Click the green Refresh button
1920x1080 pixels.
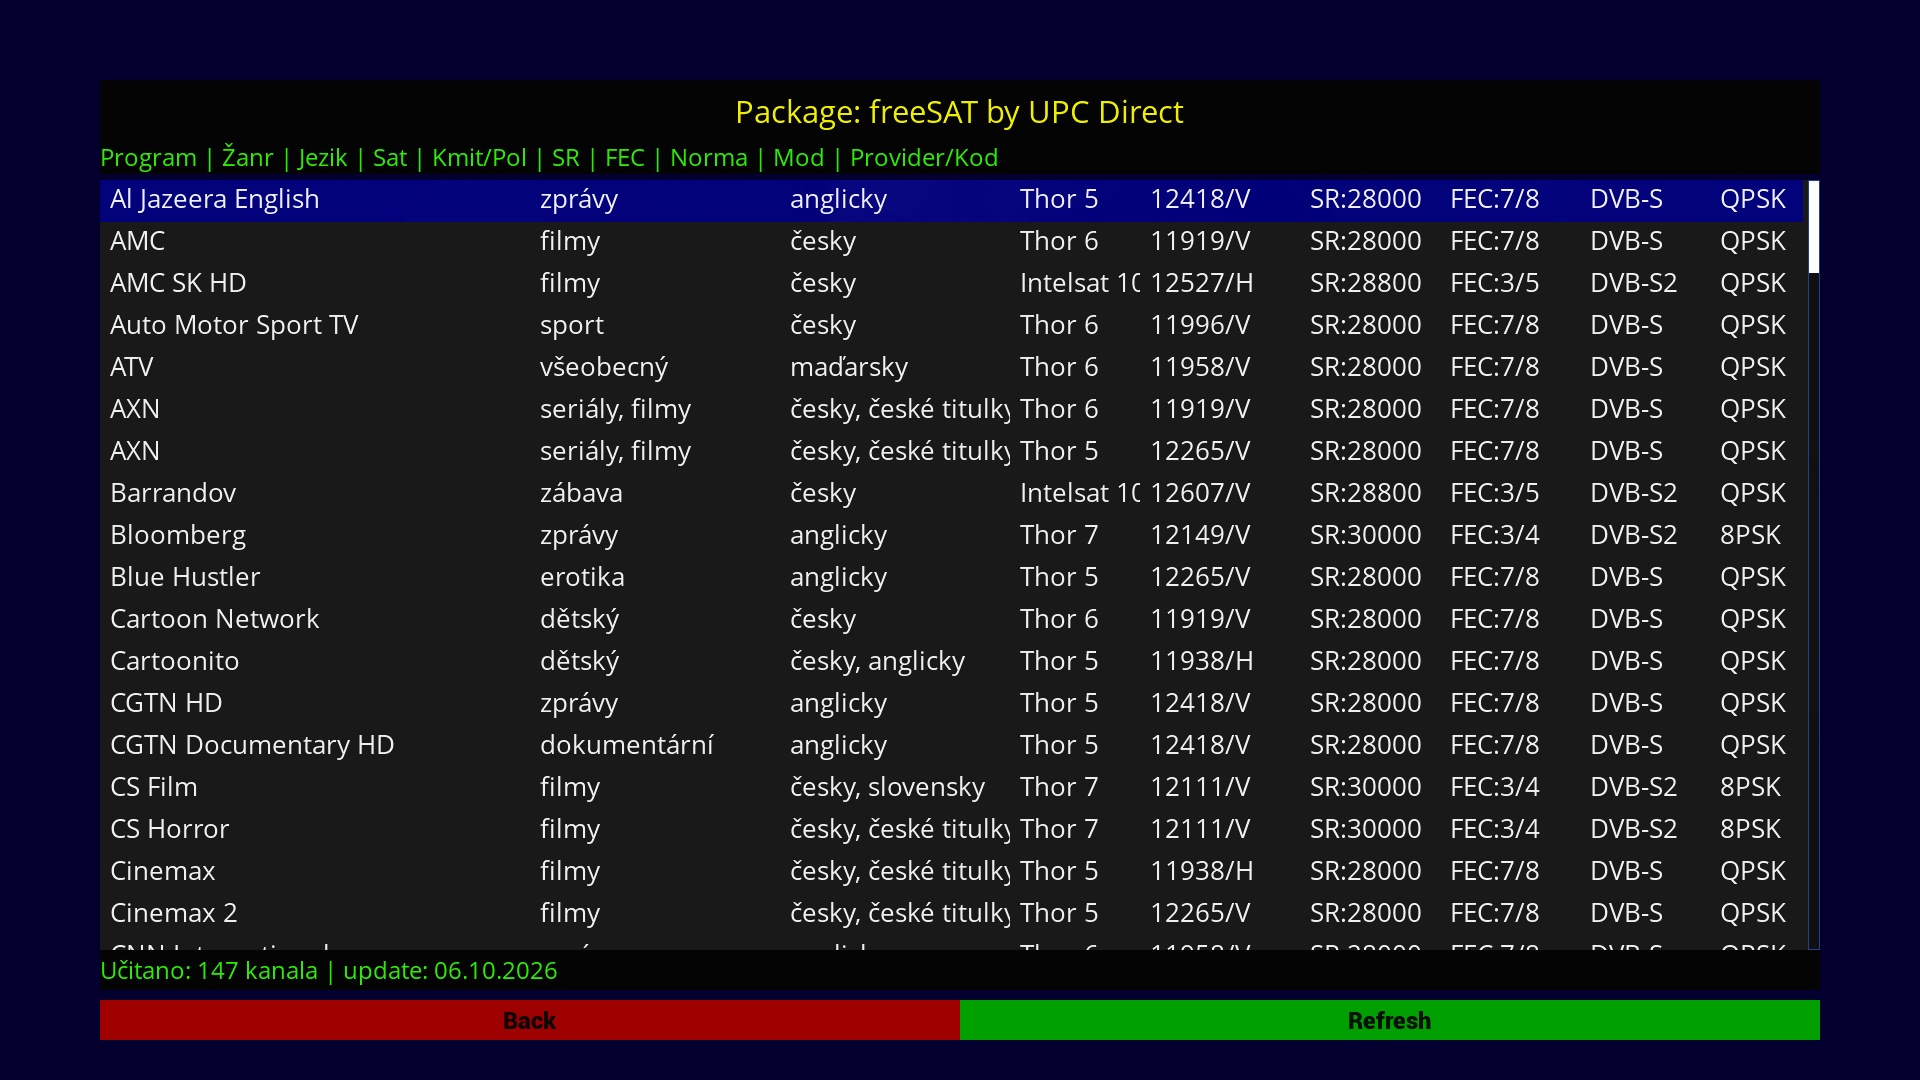1390,1020
